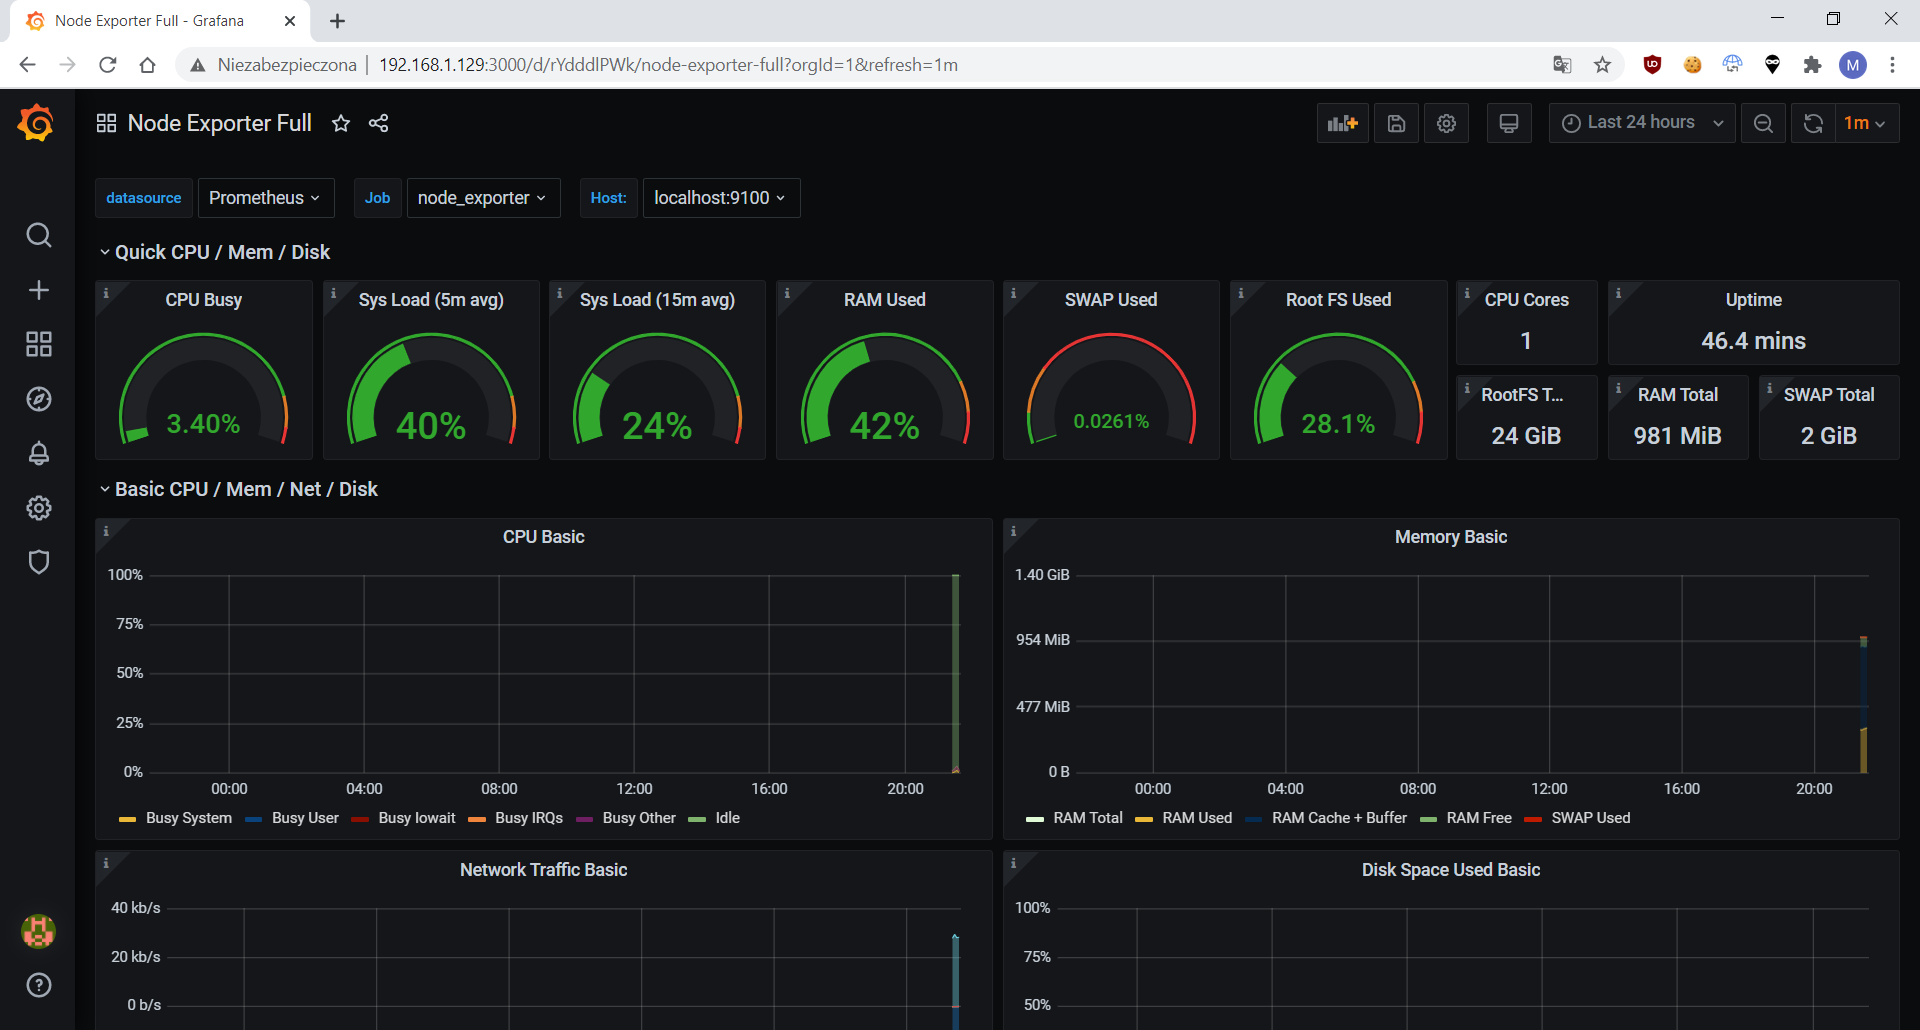
Task: Click info icon on Memory Basic panel
Action: [x=1013, y=531]
